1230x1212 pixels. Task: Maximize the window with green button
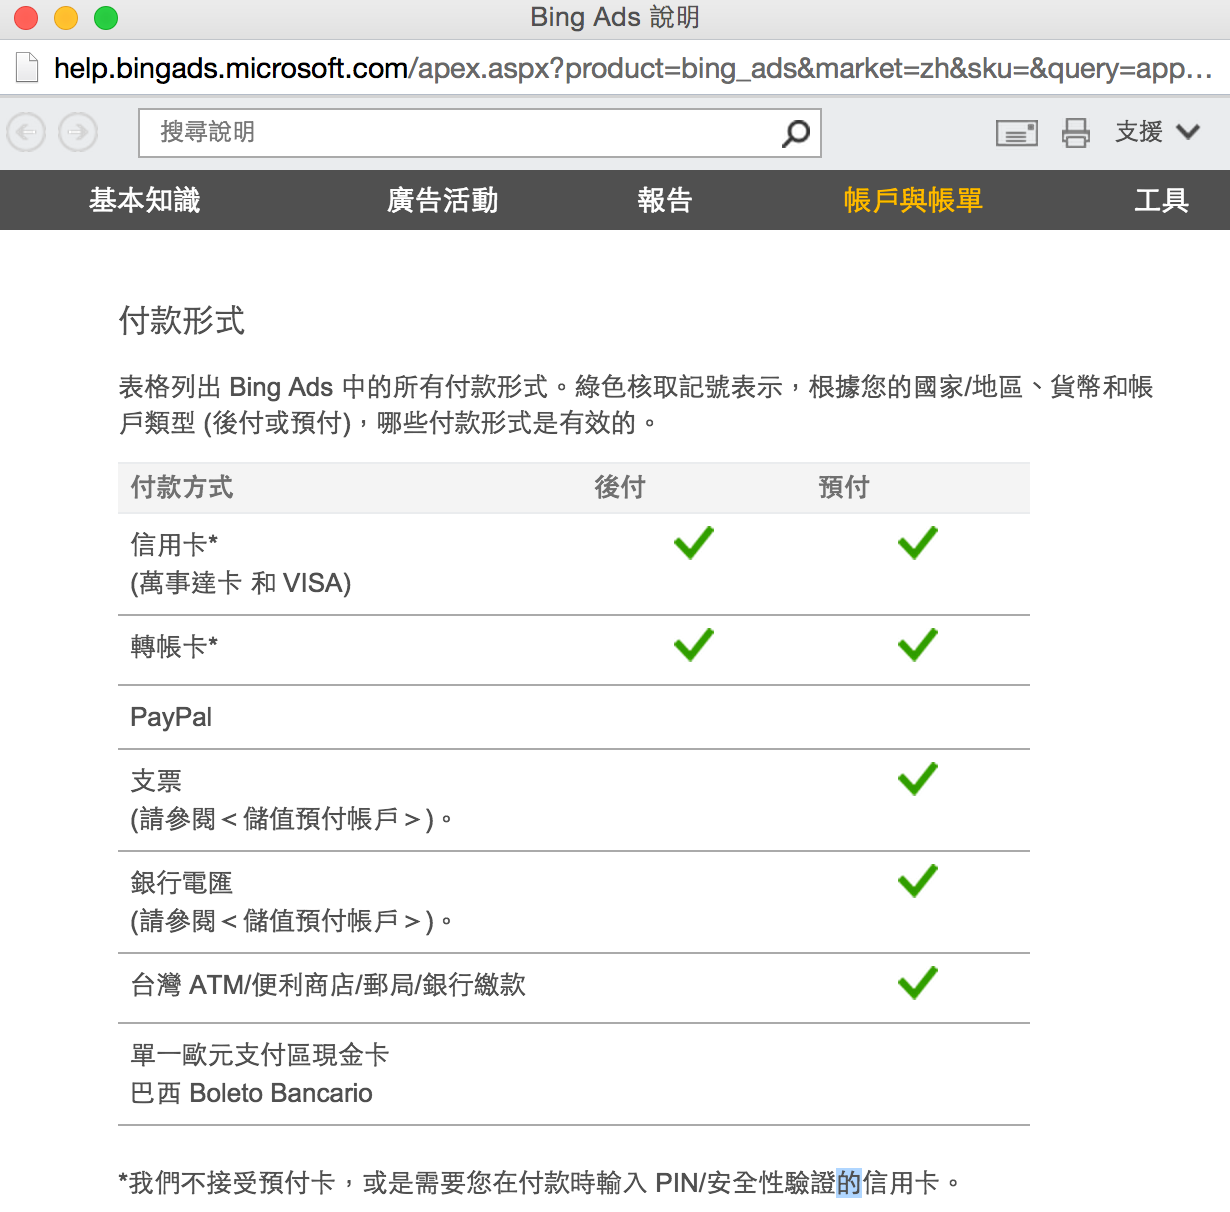(106, 18)
